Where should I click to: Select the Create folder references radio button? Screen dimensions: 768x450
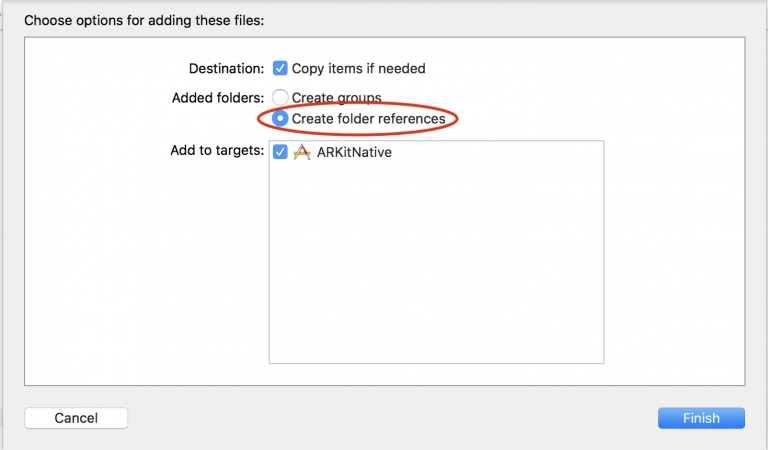pos(280,119)
